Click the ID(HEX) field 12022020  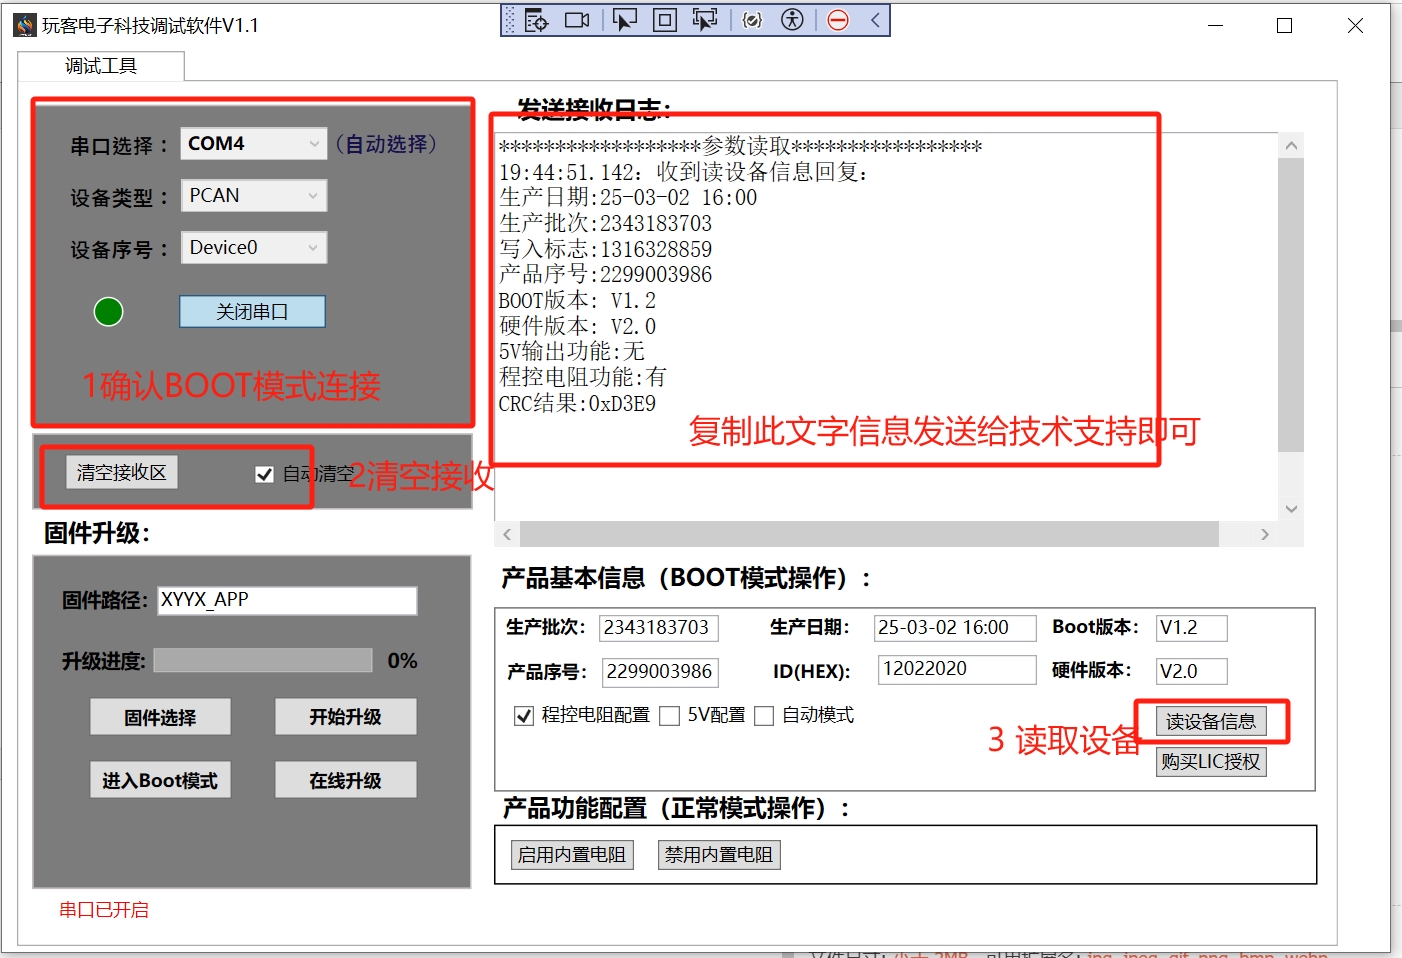point(957,669)
